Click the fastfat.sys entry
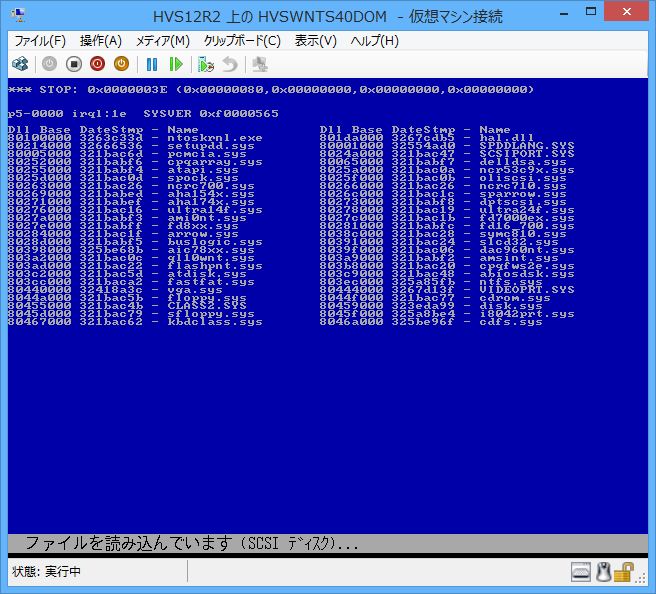The width and height of the screenshot is (656, 594). tap(211, 282)
